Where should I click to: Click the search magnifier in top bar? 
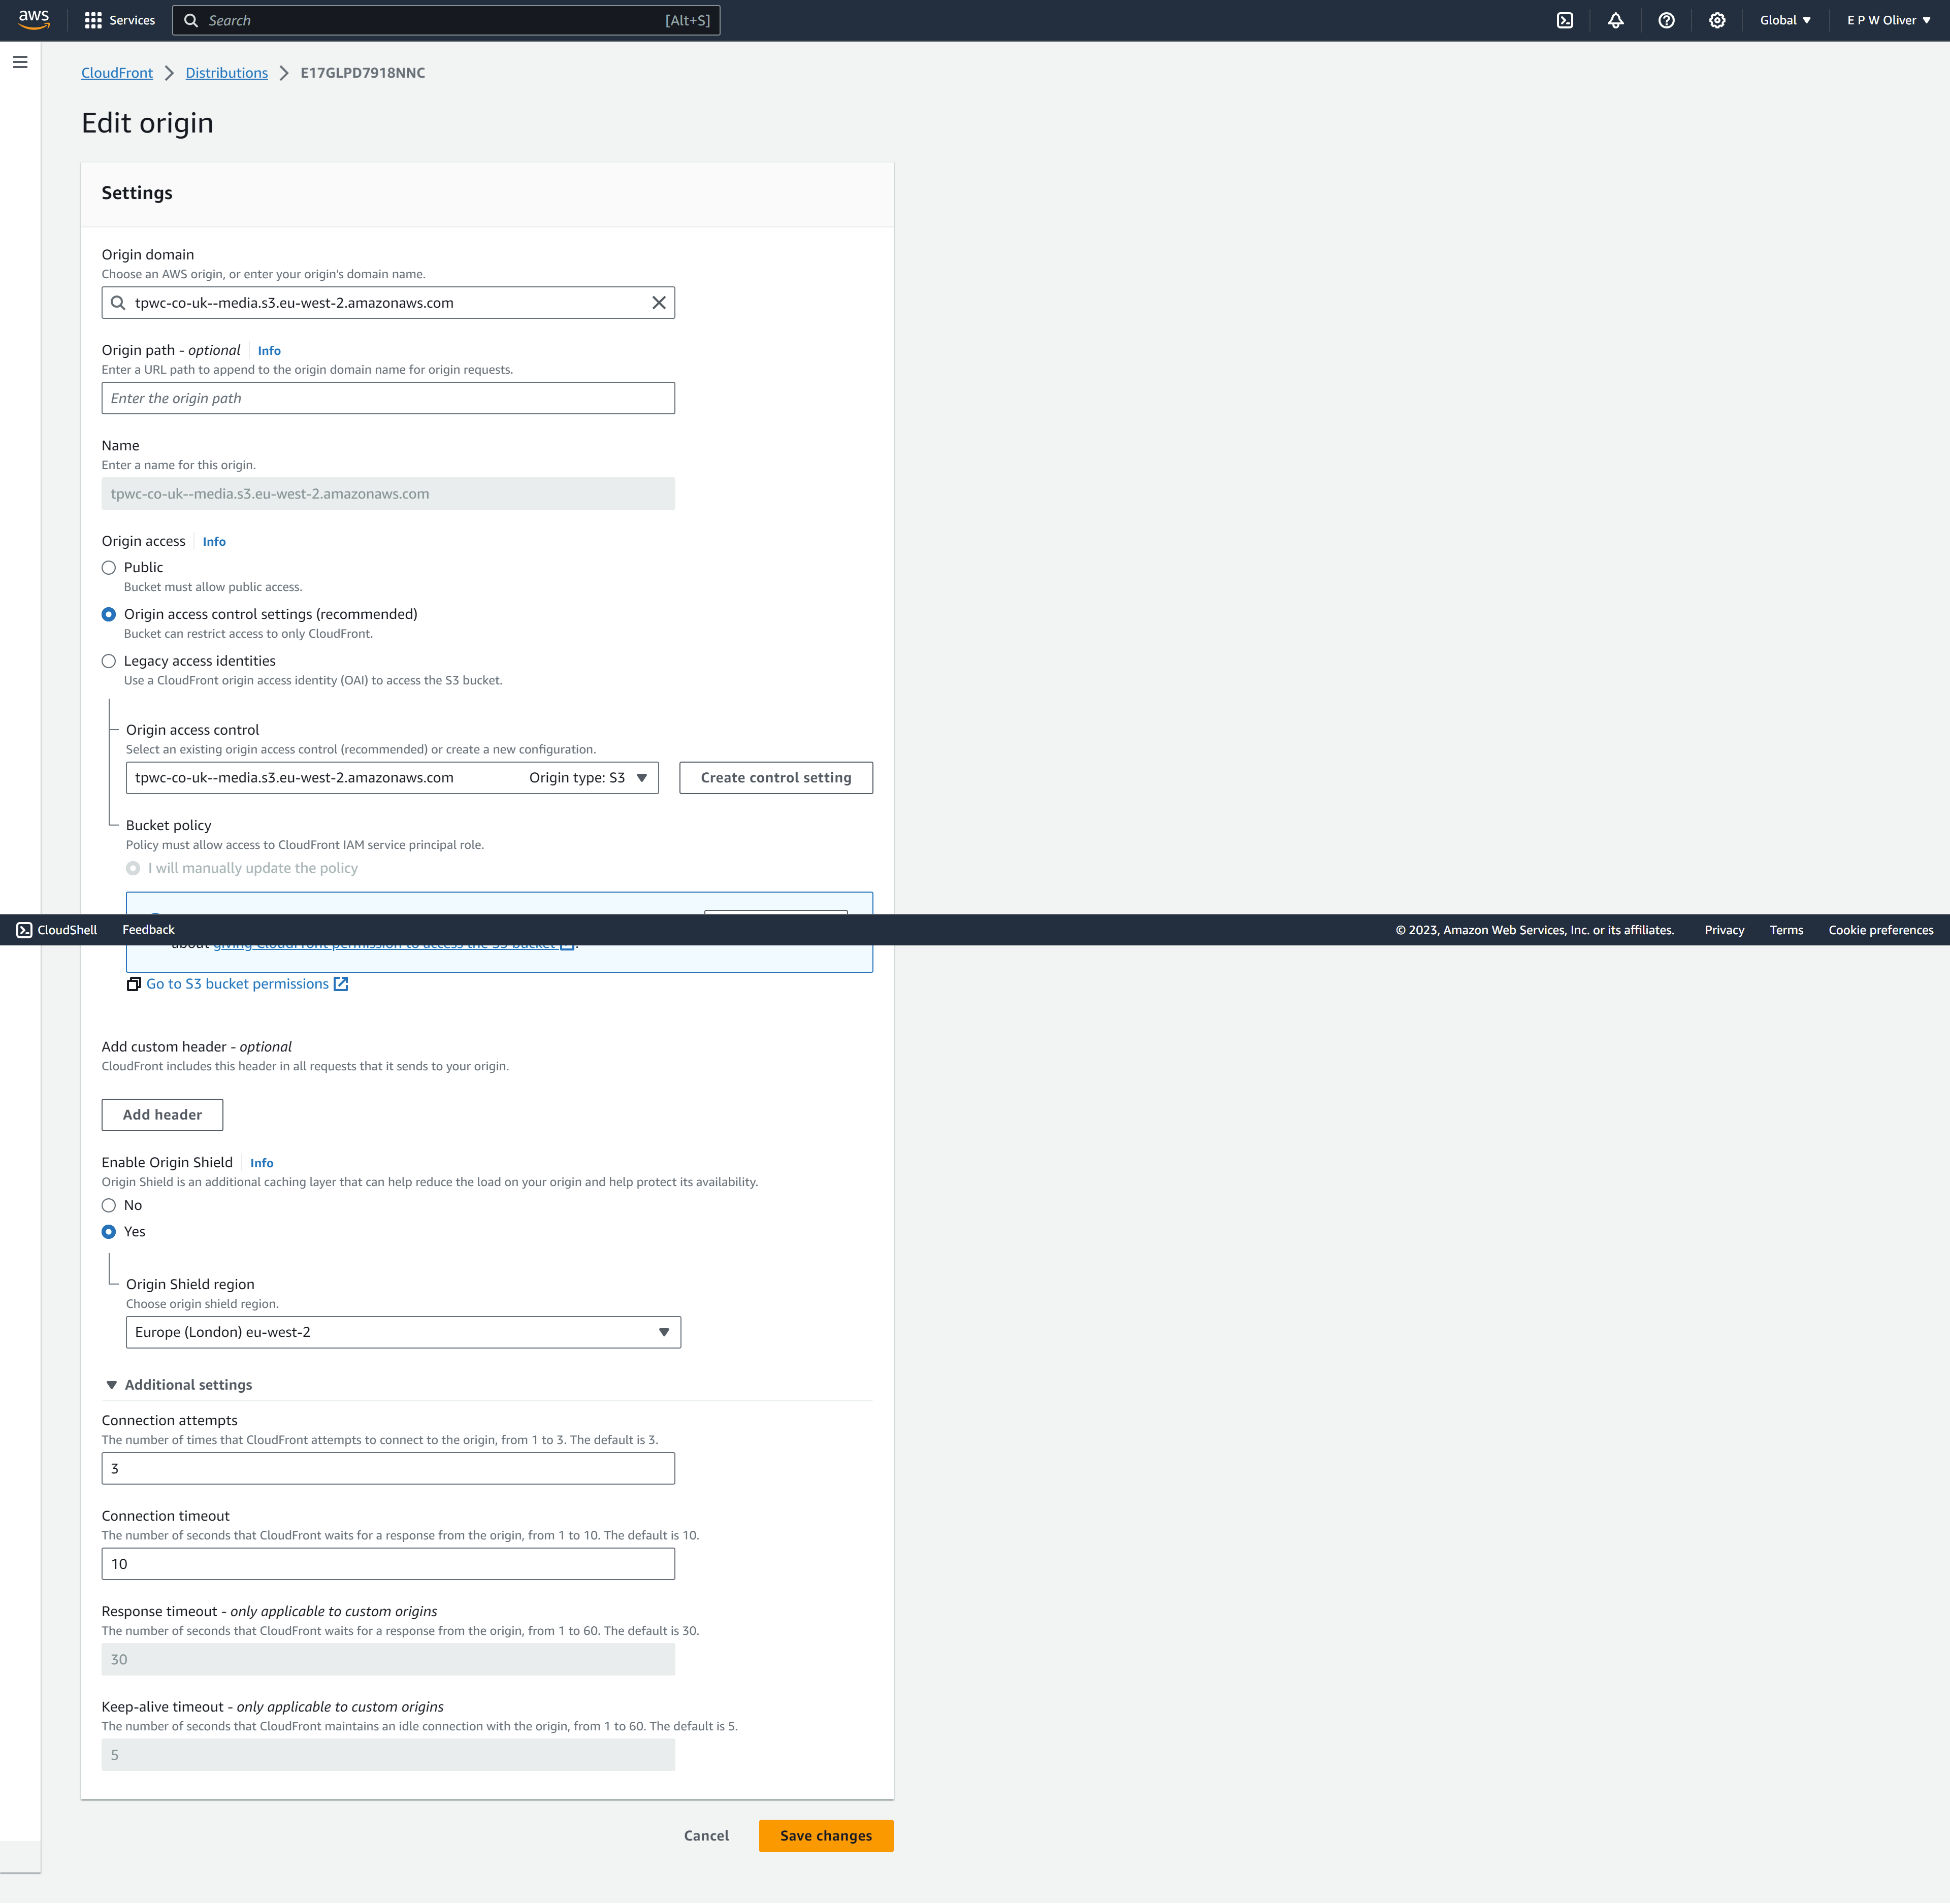pos(191,20)
